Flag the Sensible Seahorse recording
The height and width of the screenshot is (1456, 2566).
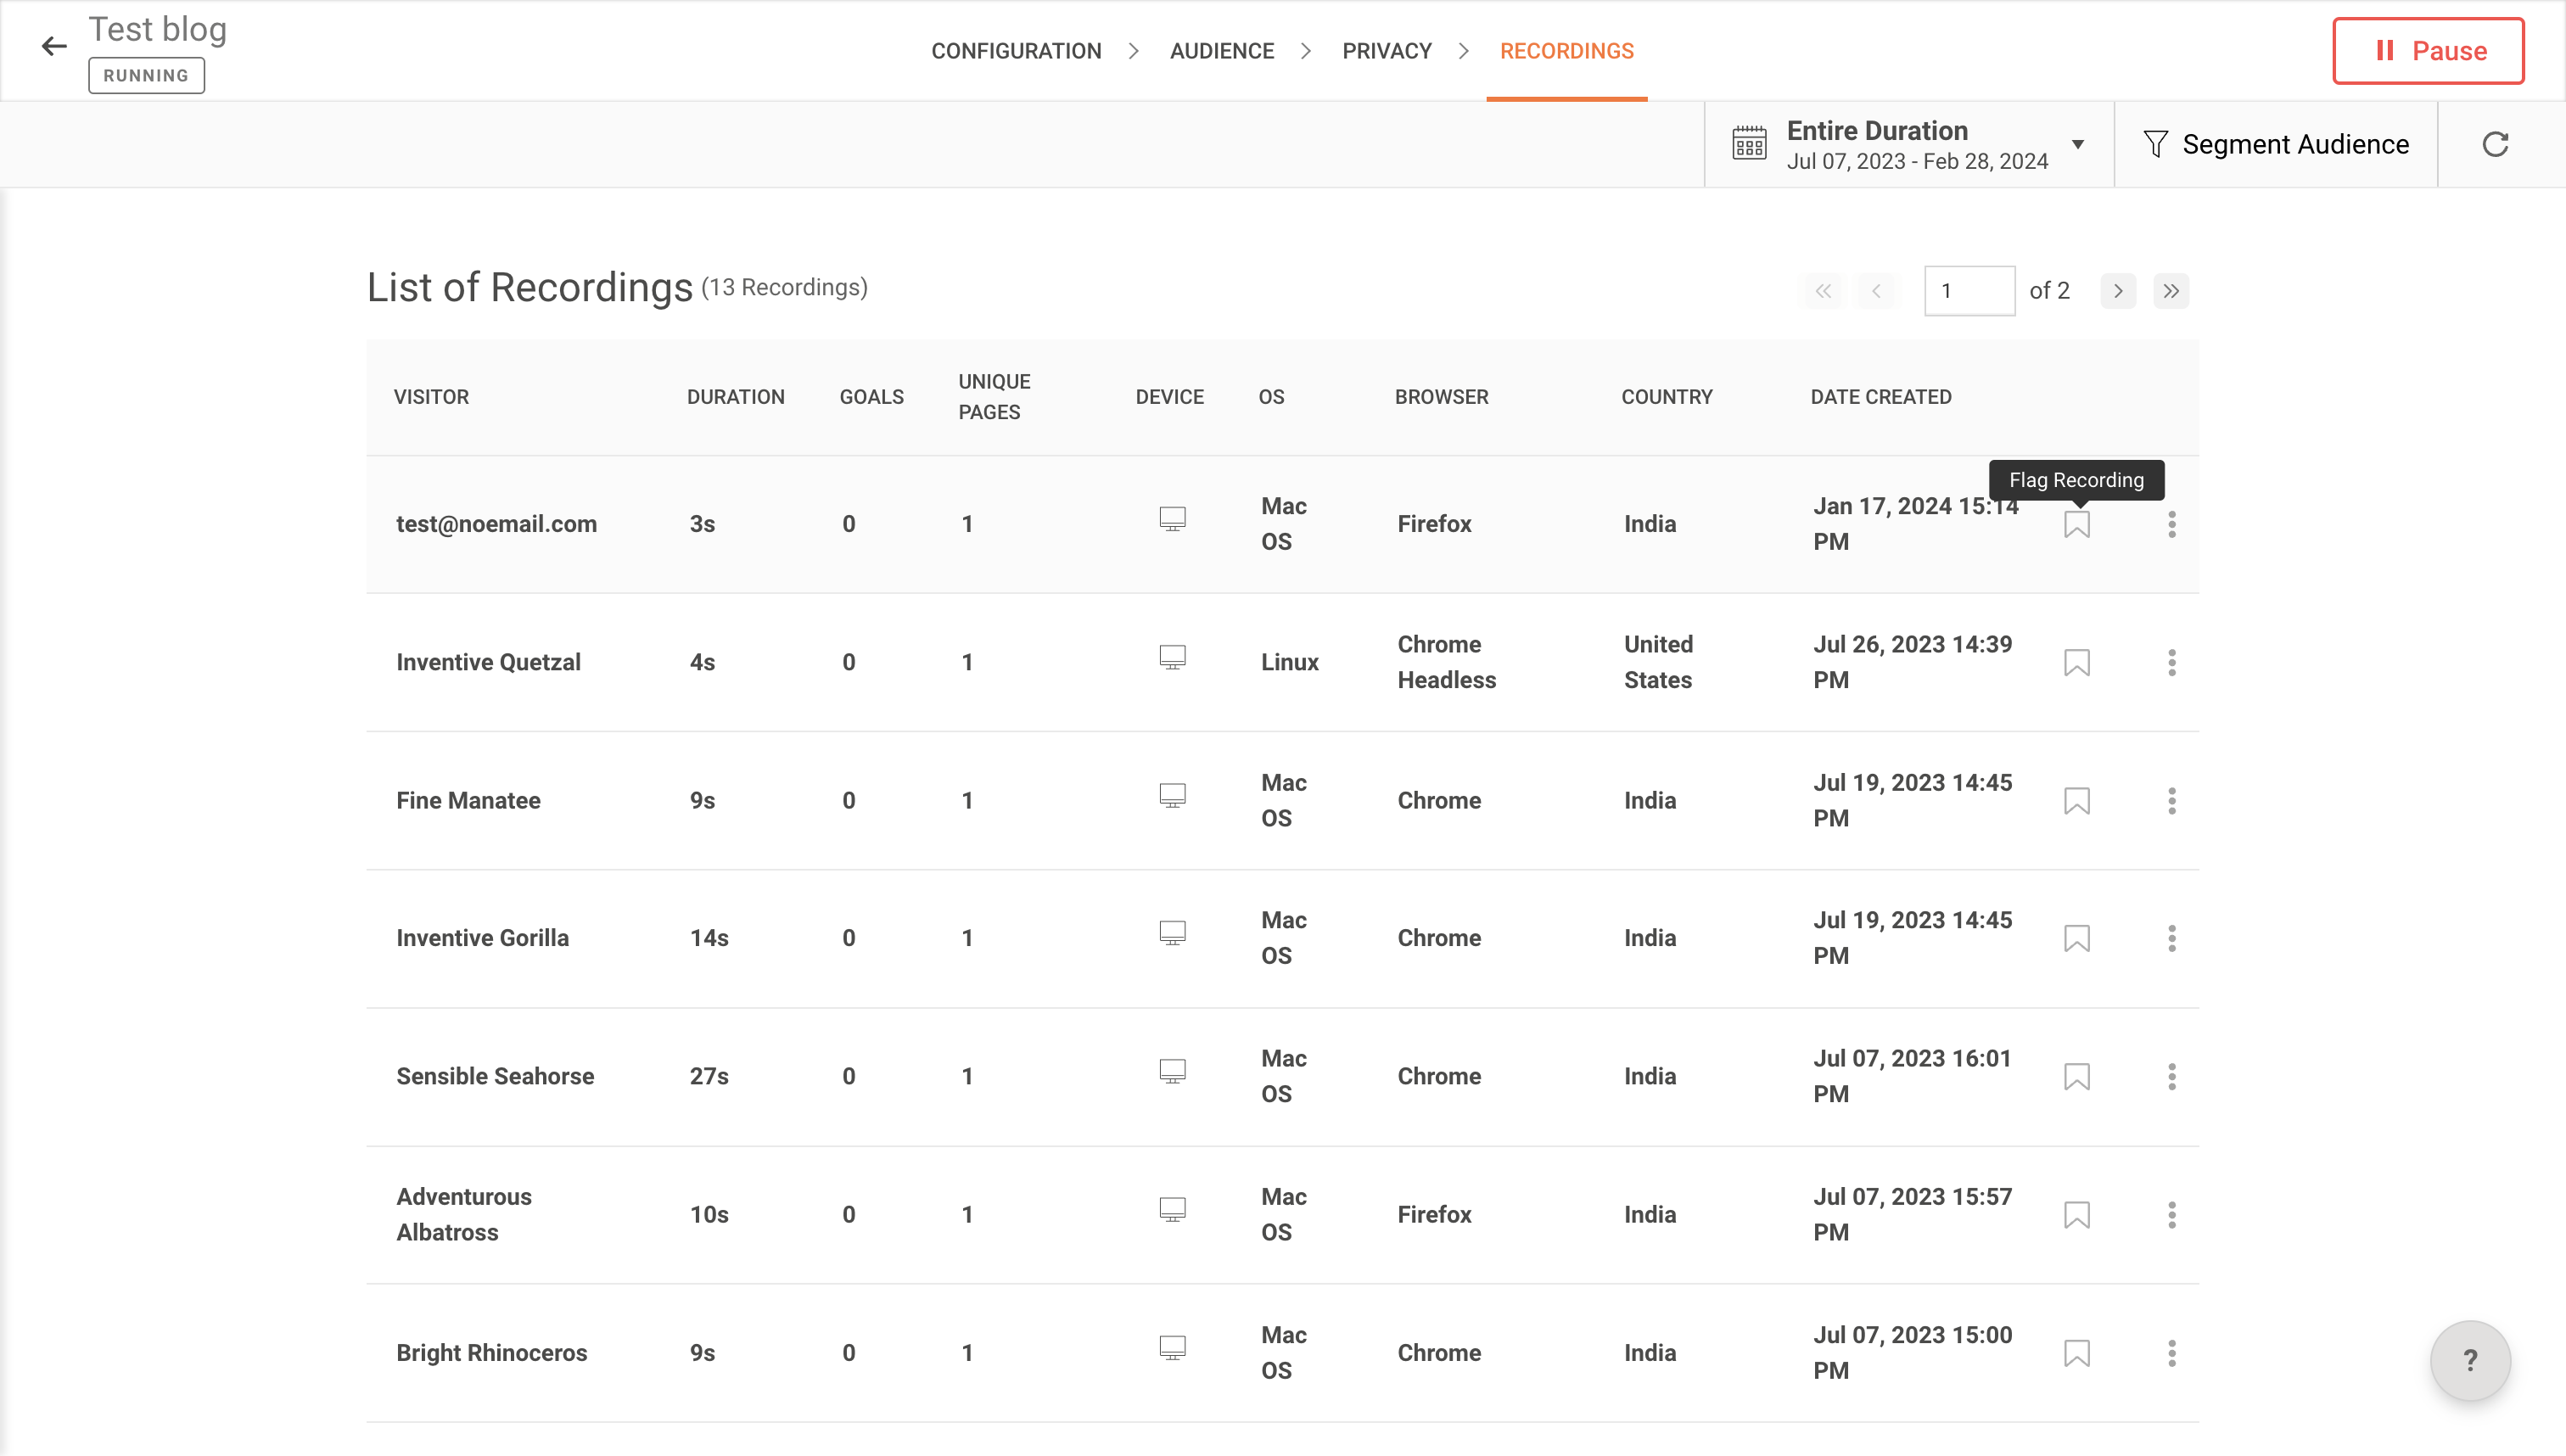2077,1077
